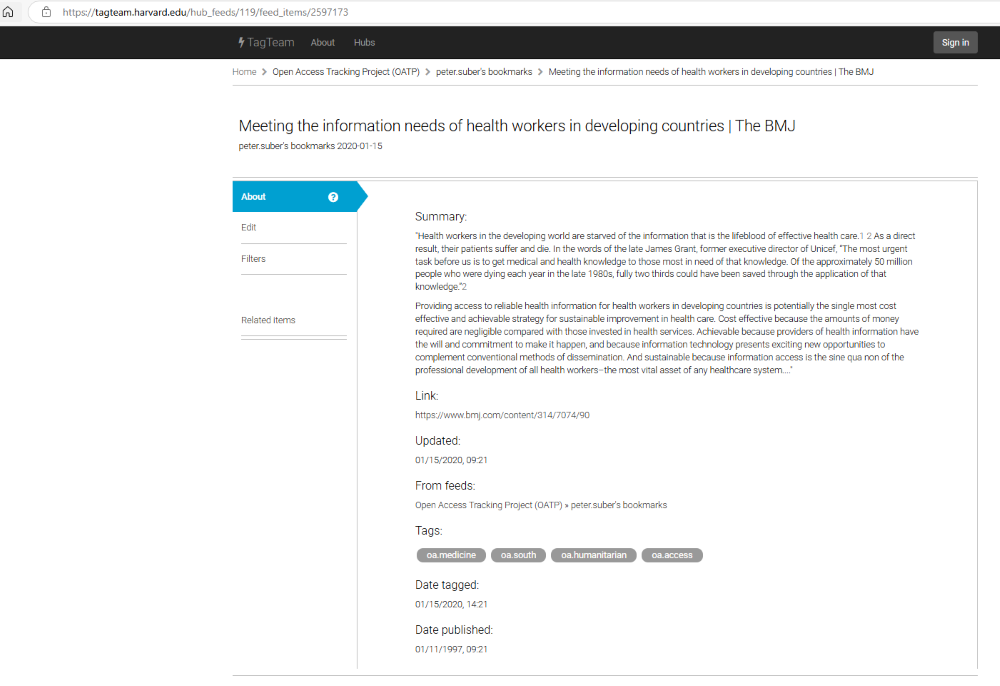
Task: Click footnote reference 1 in the summary
Action: pyautogui.click(x=862, y=236)
